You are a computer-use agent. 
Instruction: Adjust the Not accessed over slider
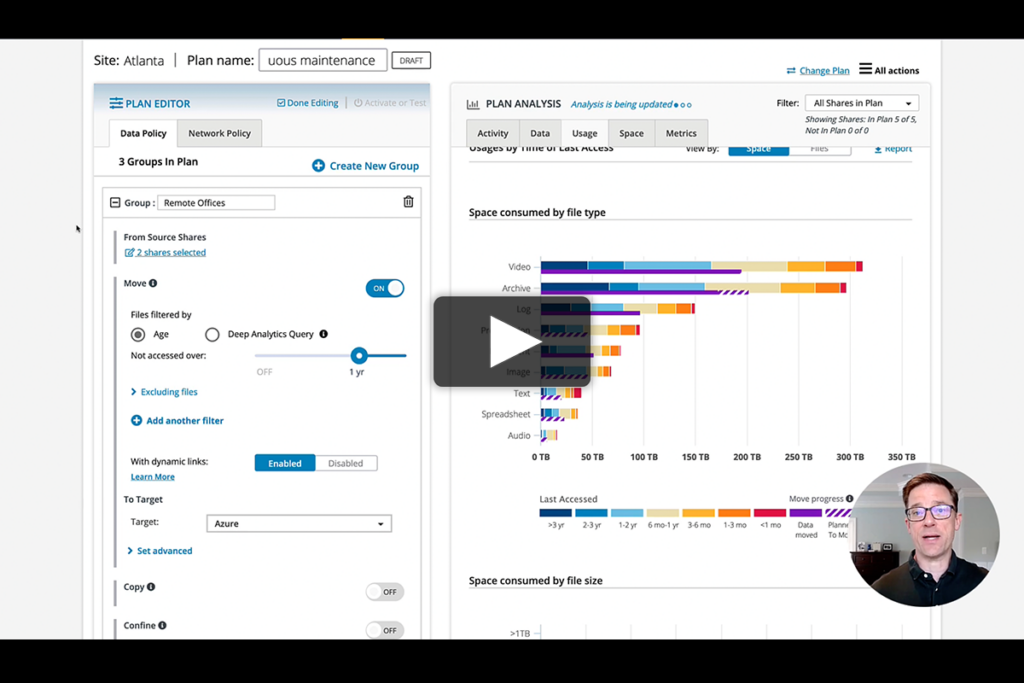[x=360, y=355]
